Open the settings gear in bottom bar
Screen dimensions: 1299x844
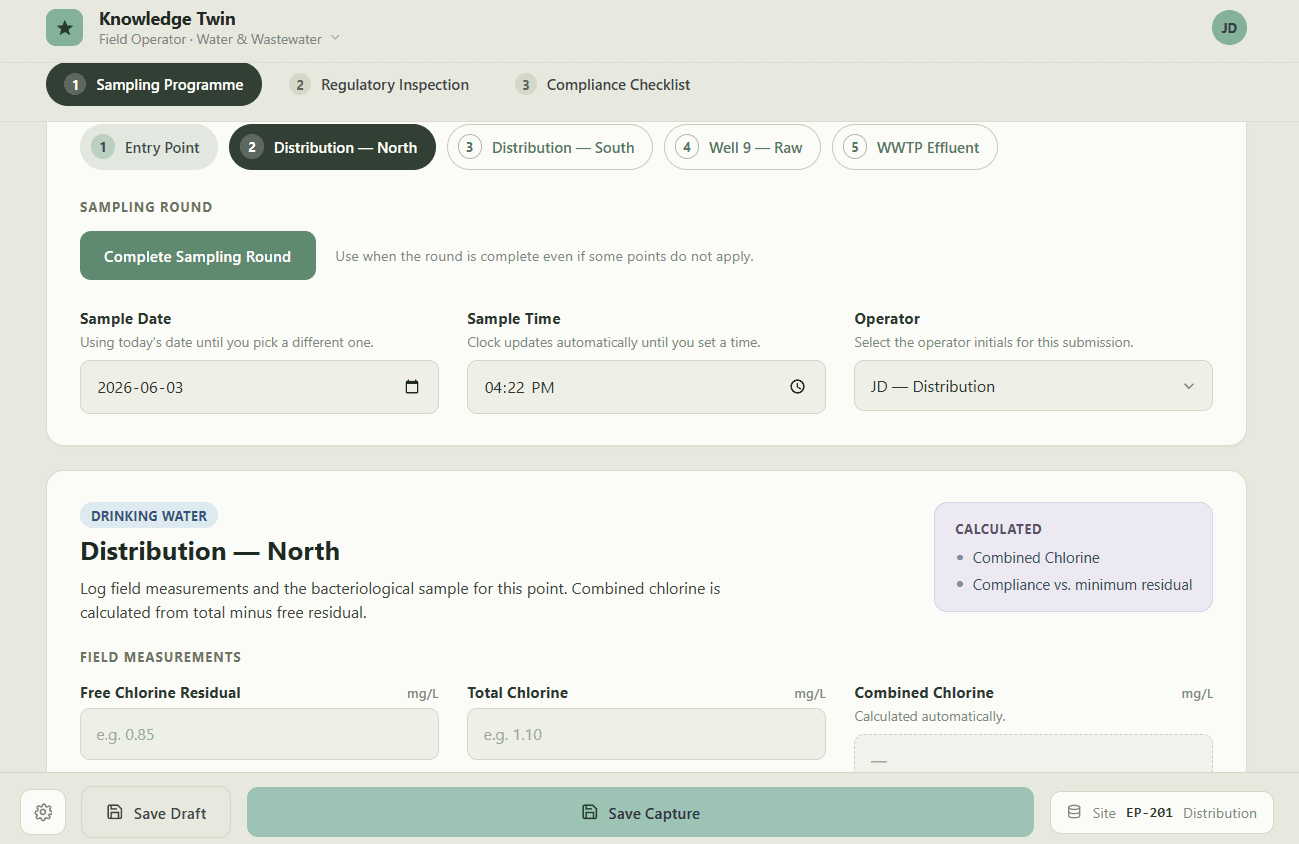click(43, 812)
